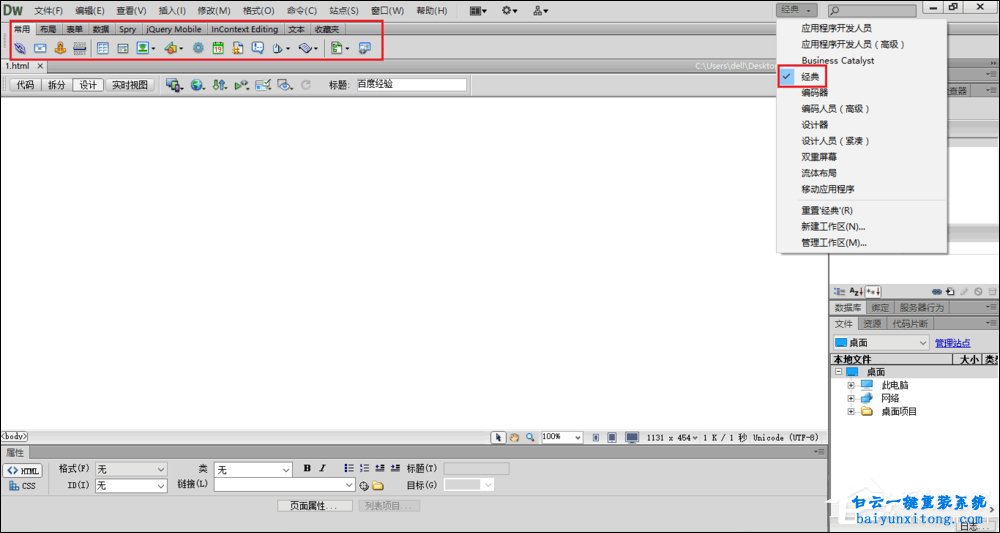Switch to Split view button
Screen dimensions: 1000x533
click(57, 85)
